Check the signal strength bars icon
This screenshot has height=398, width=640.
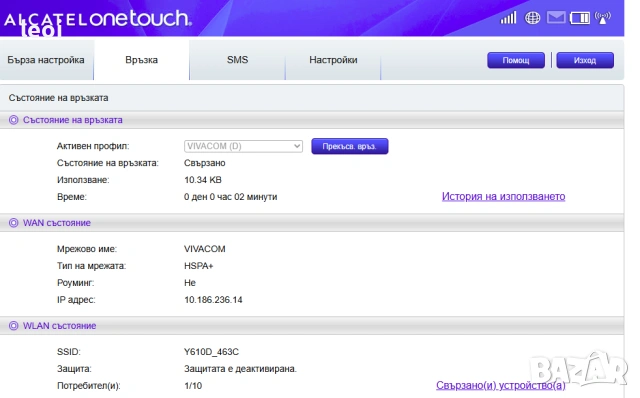tap(508, 18)
